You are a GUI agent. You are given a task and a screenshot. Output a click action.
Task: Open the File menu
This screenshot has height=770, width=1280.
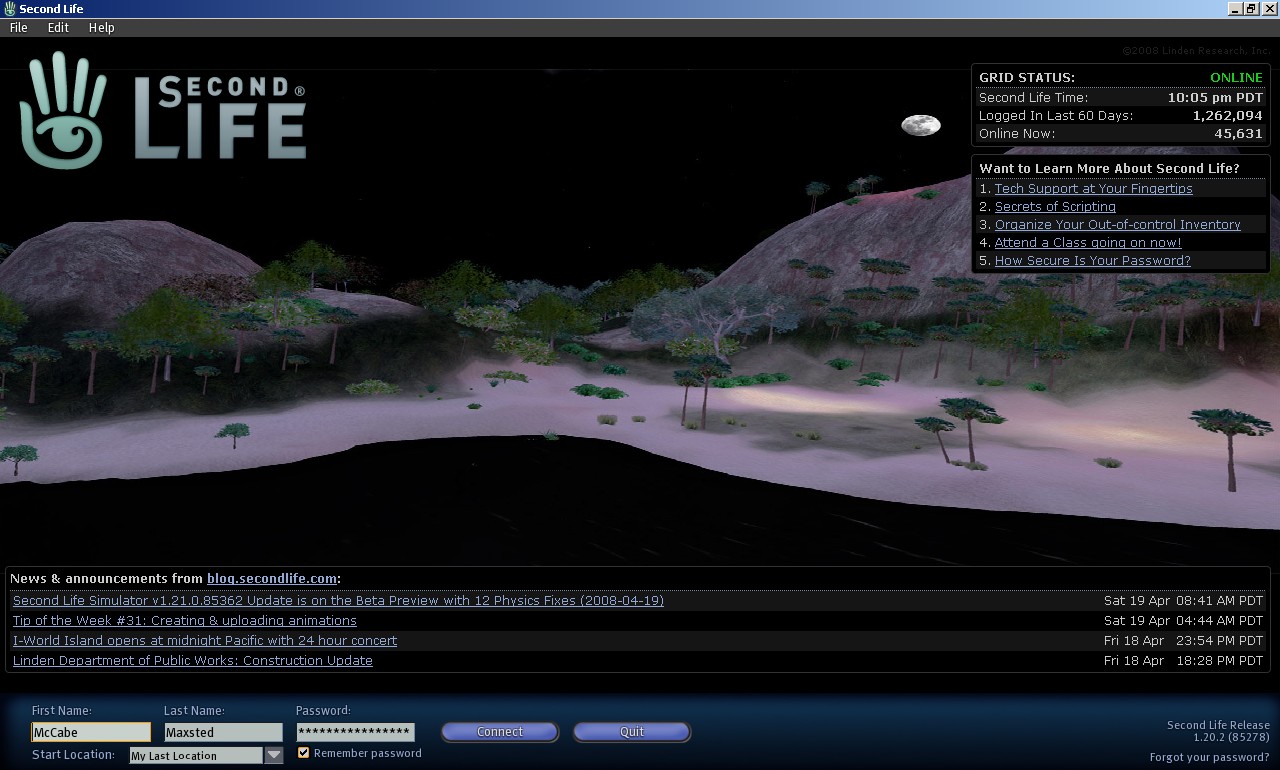[x=19, y=28]
